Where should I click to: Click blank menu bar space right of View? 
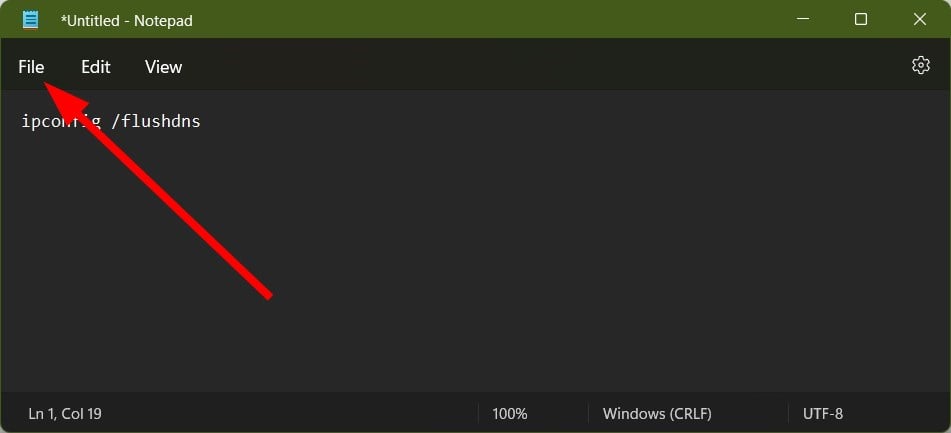[x=546, y=67]
